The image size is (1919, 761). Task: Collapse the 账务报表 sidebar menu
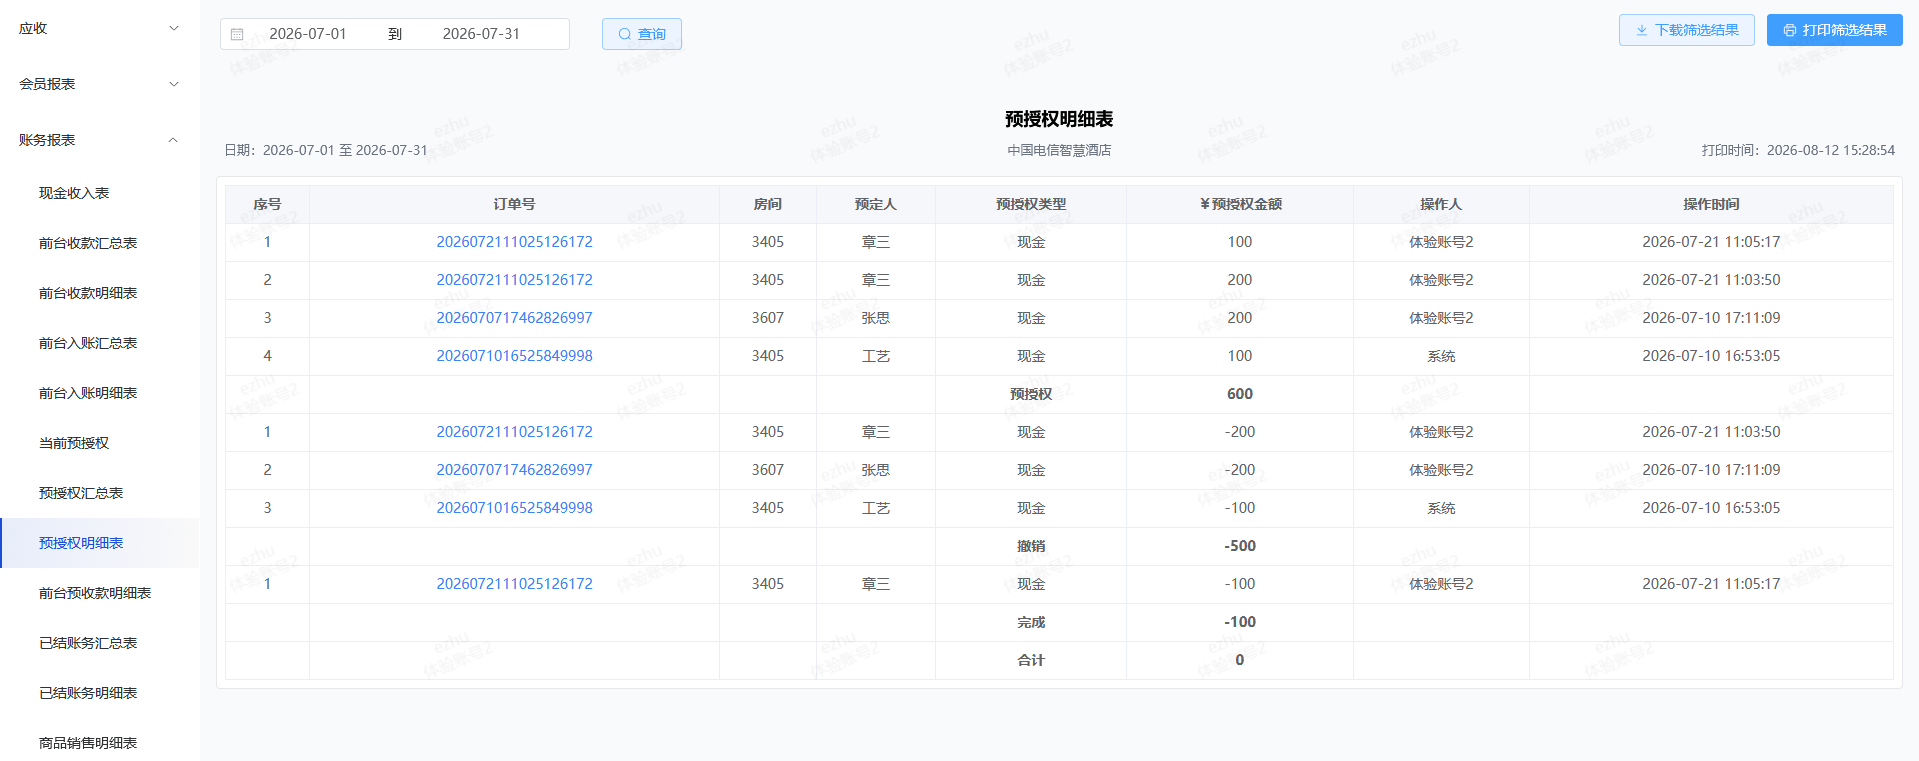pyautogui.click(x=99, y=140)
